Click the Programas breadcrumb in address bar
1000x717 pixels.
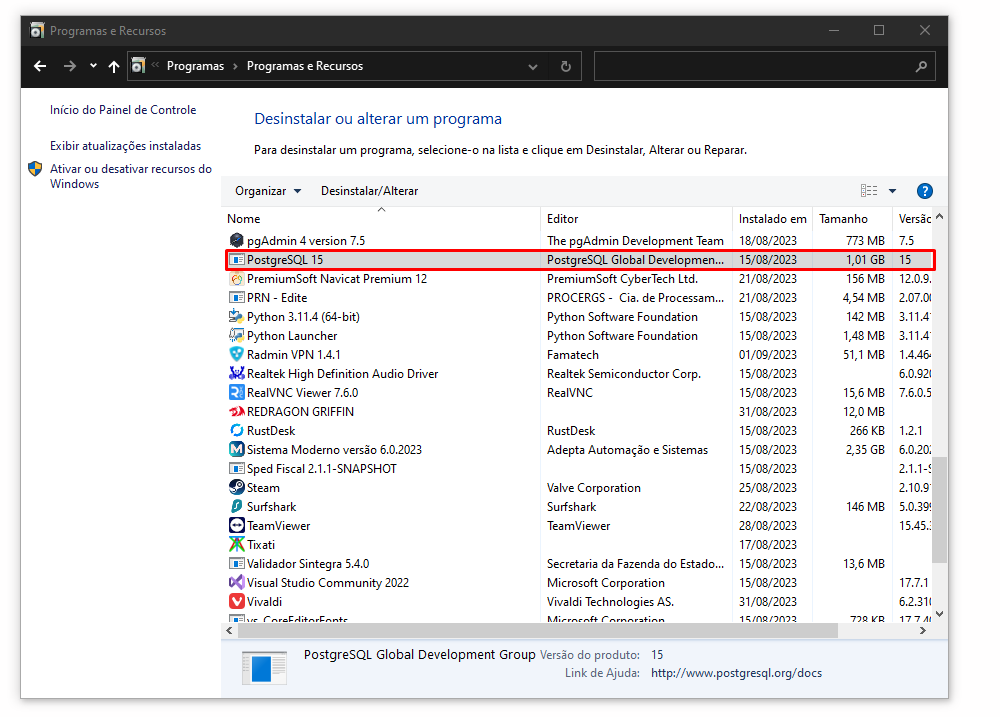coord(195,67)
